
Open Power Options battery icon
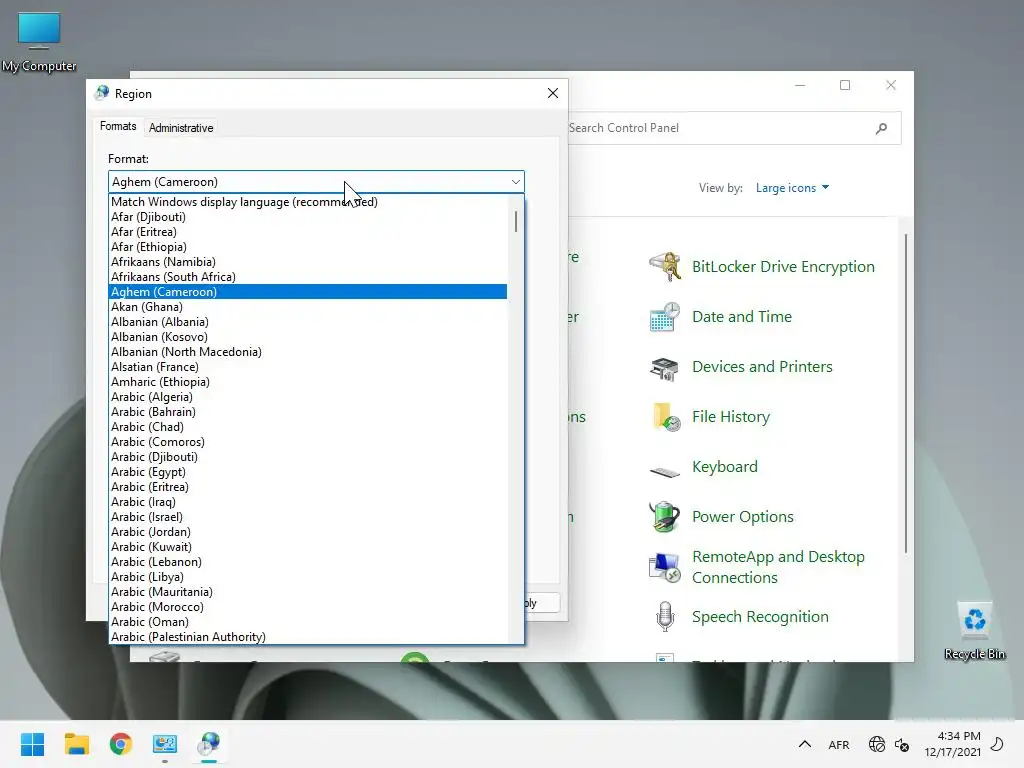click(665, 517)
